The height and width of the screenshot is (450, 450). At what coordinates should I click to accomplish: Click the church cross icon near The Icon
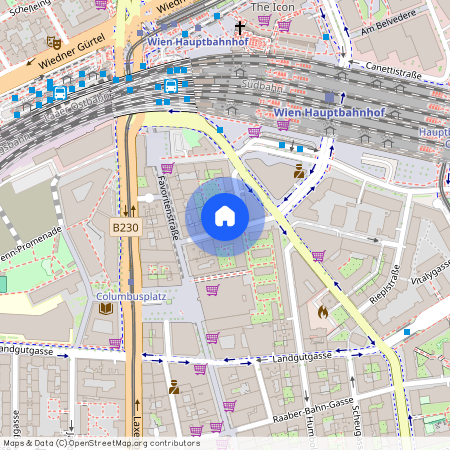[x=240, y=28]
